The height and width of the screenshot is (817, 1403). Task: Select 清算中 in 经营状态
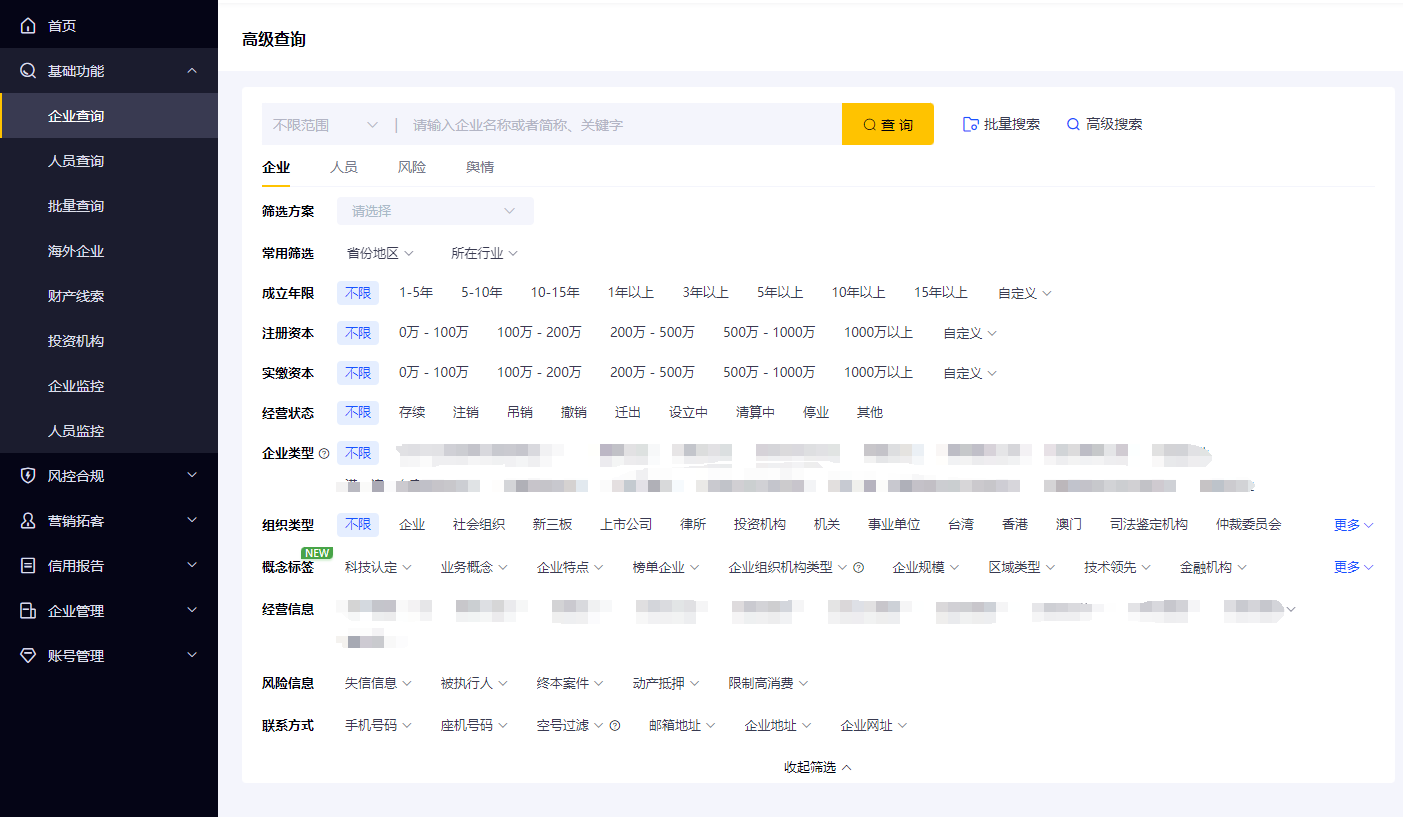[755, 413]
